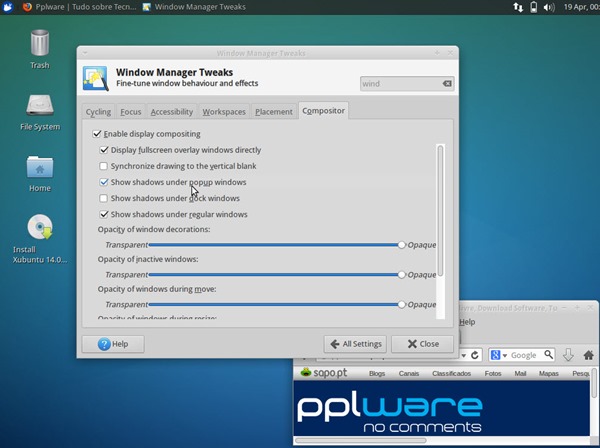Open Google search engine dropdown in Firefox

tap(505, 355)
